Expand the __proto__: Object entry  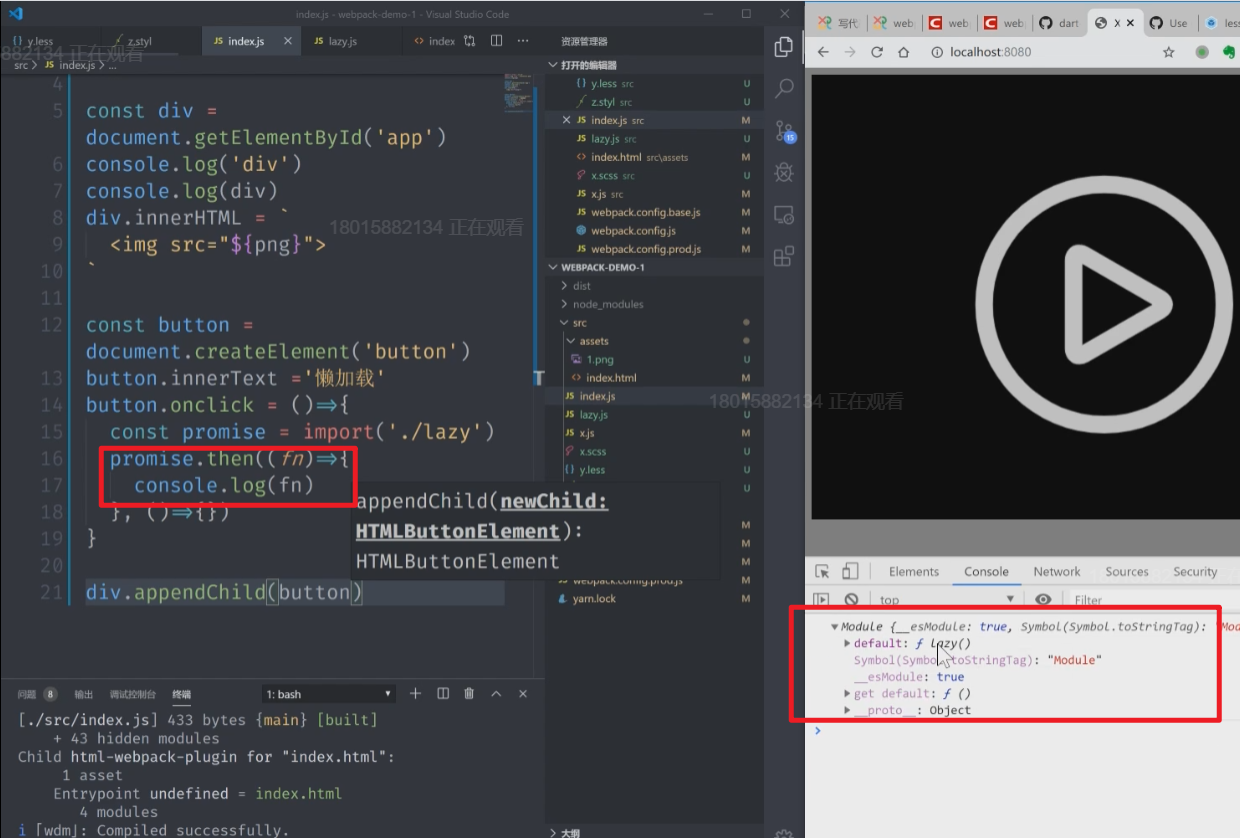848,711
